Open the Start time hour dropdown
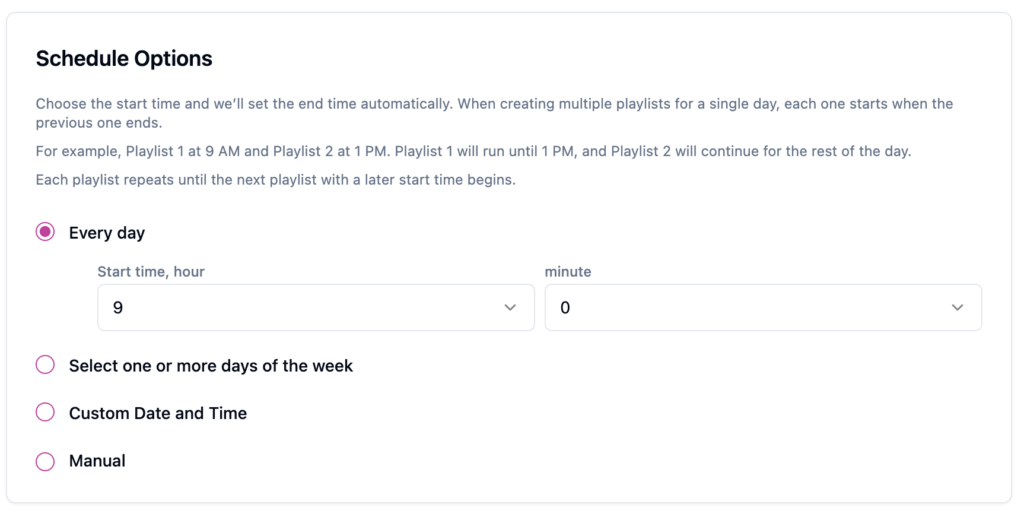The height and width of the screenshot is (514, 1024). (x=315, y=308)
